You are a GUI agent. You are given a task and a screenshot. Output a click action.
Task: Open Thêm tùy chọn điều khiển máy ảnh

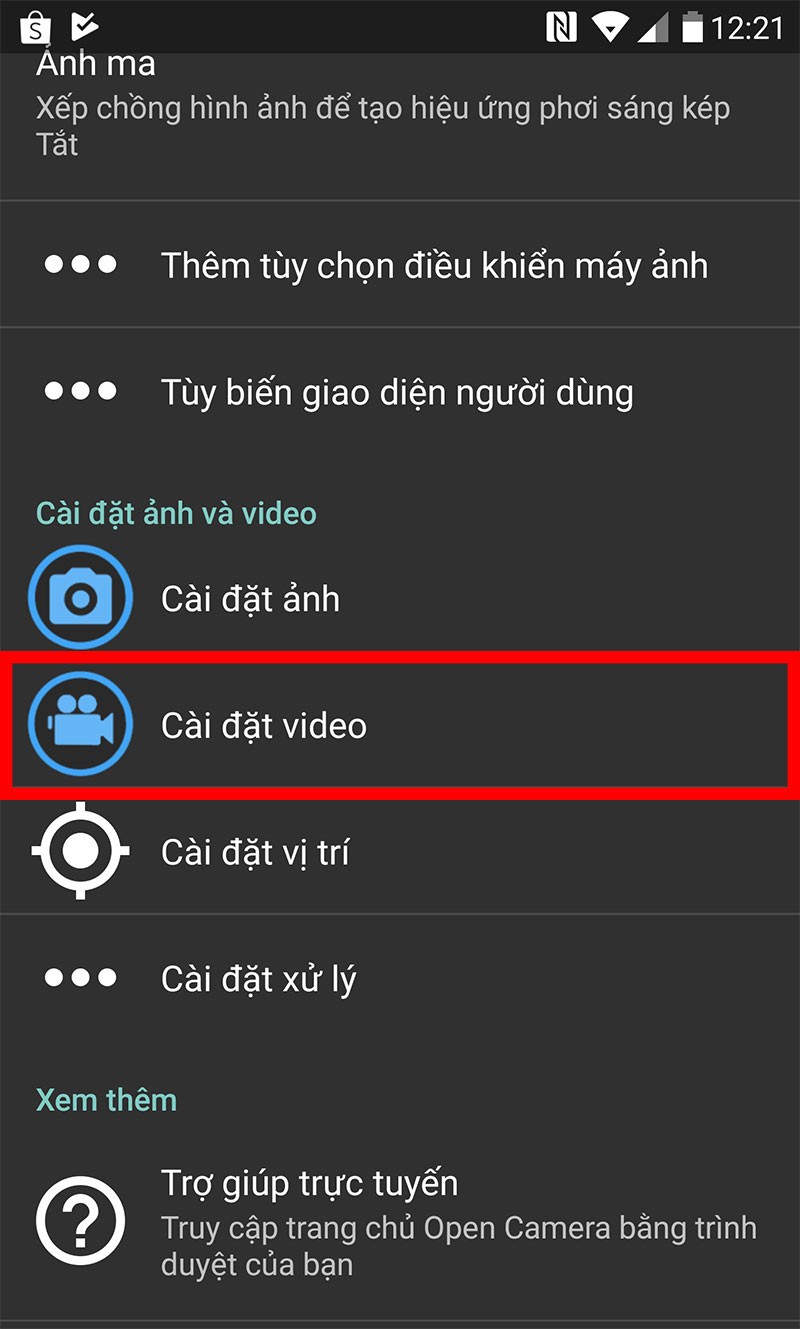click(400, 265)
